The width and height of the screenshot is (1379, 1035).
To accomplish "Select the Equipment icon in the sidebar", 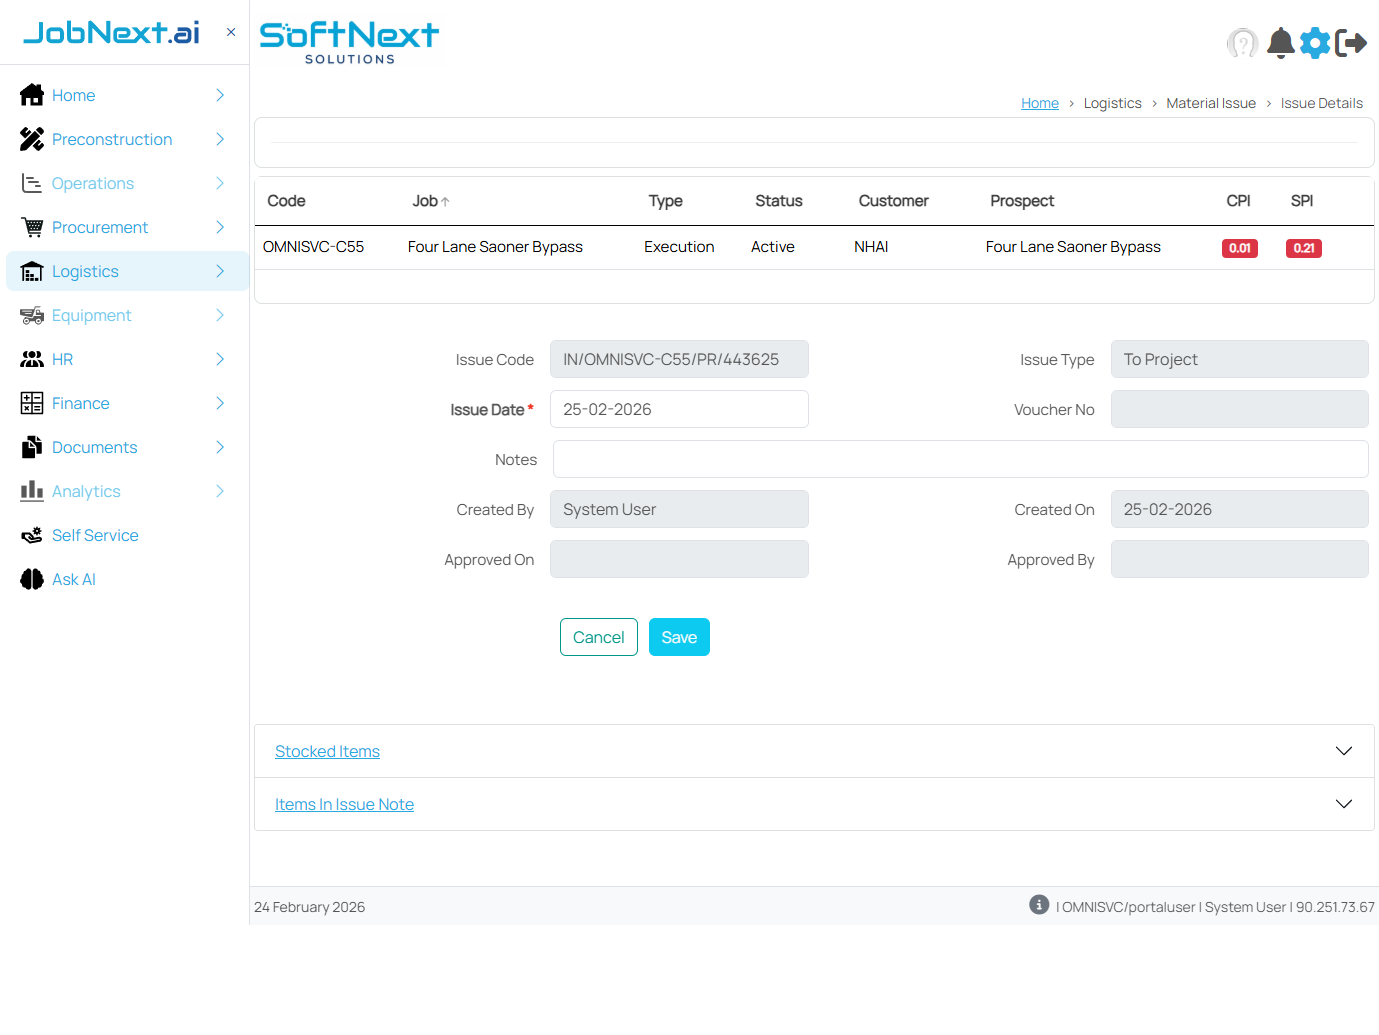I will pos(31,315).
